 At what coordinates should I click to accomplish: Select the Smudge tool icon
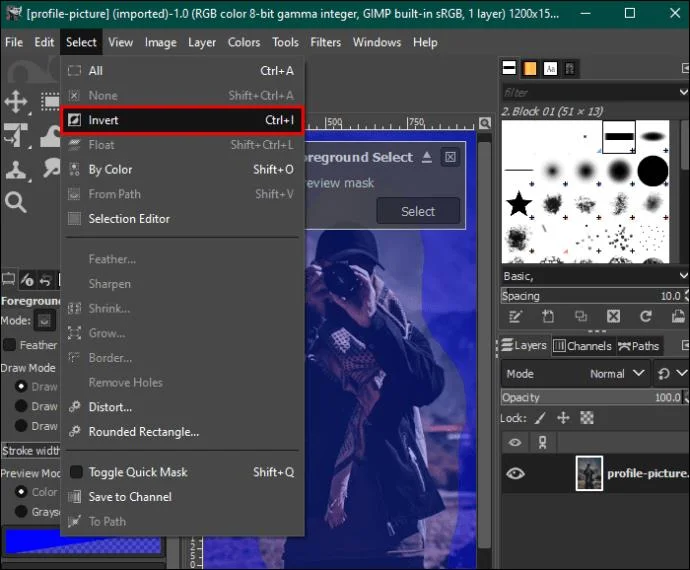[x=52, y=168]
